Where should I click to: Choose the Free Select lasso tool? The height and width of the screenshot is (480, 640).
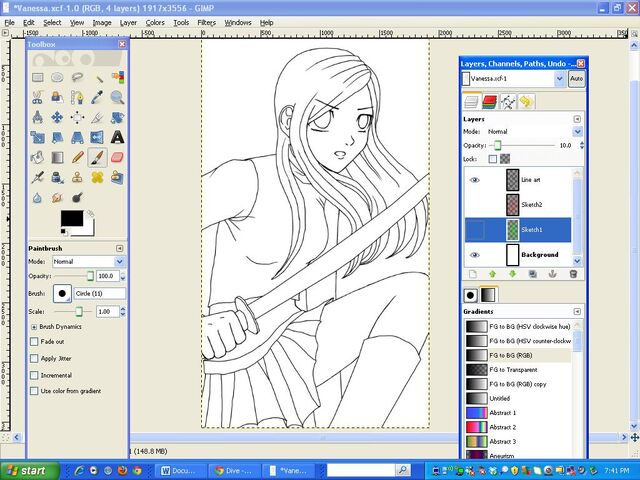pyautogui.click(x=77, y=78)
